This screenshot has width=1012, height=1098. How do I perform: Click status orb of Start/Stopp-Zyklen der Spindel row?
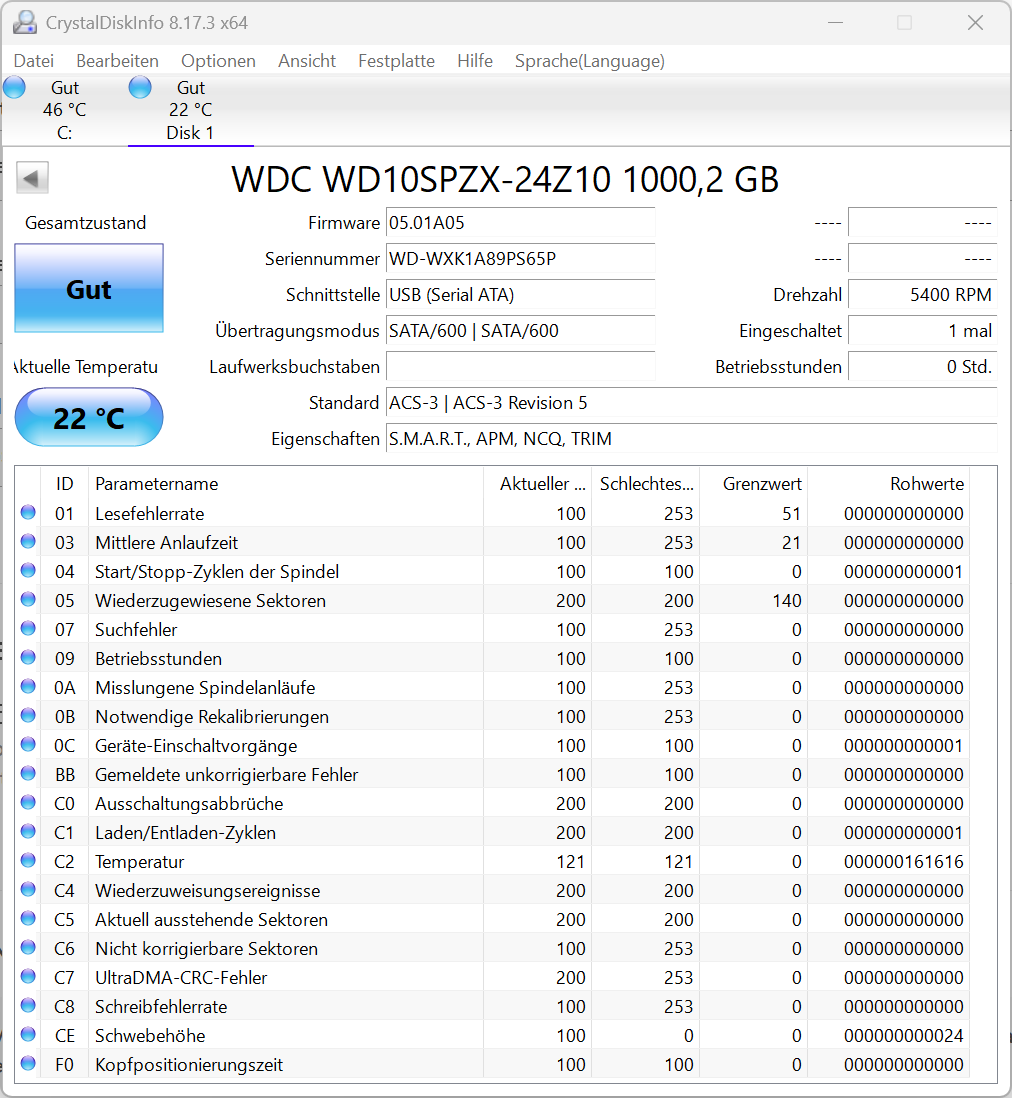[x=28, y=571]
